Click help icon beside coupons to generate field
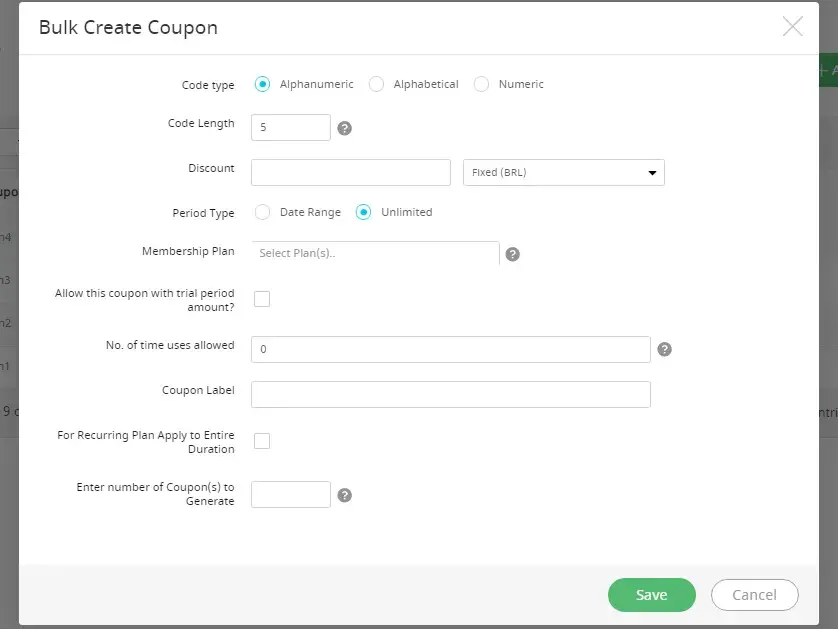This screenshot has width=838, height=630. [x=345, y=495]
